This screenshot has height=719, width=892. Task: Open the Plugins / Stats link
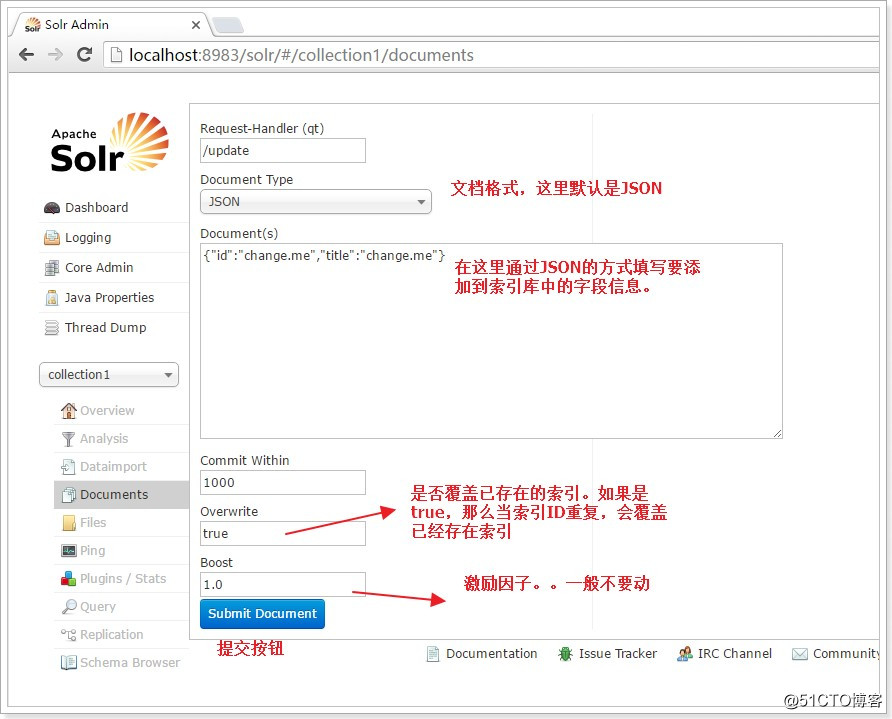pos(123,578)
